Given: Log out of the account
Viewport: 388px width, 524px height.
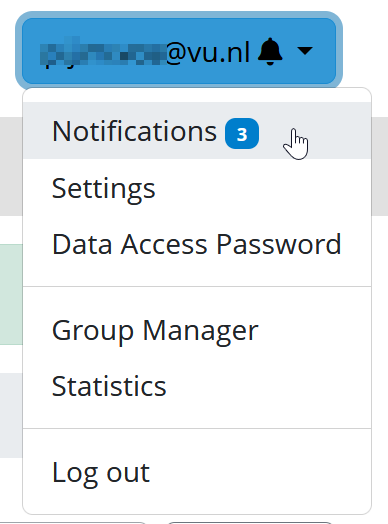Looking at the screenshot, I should click(197, 472).
